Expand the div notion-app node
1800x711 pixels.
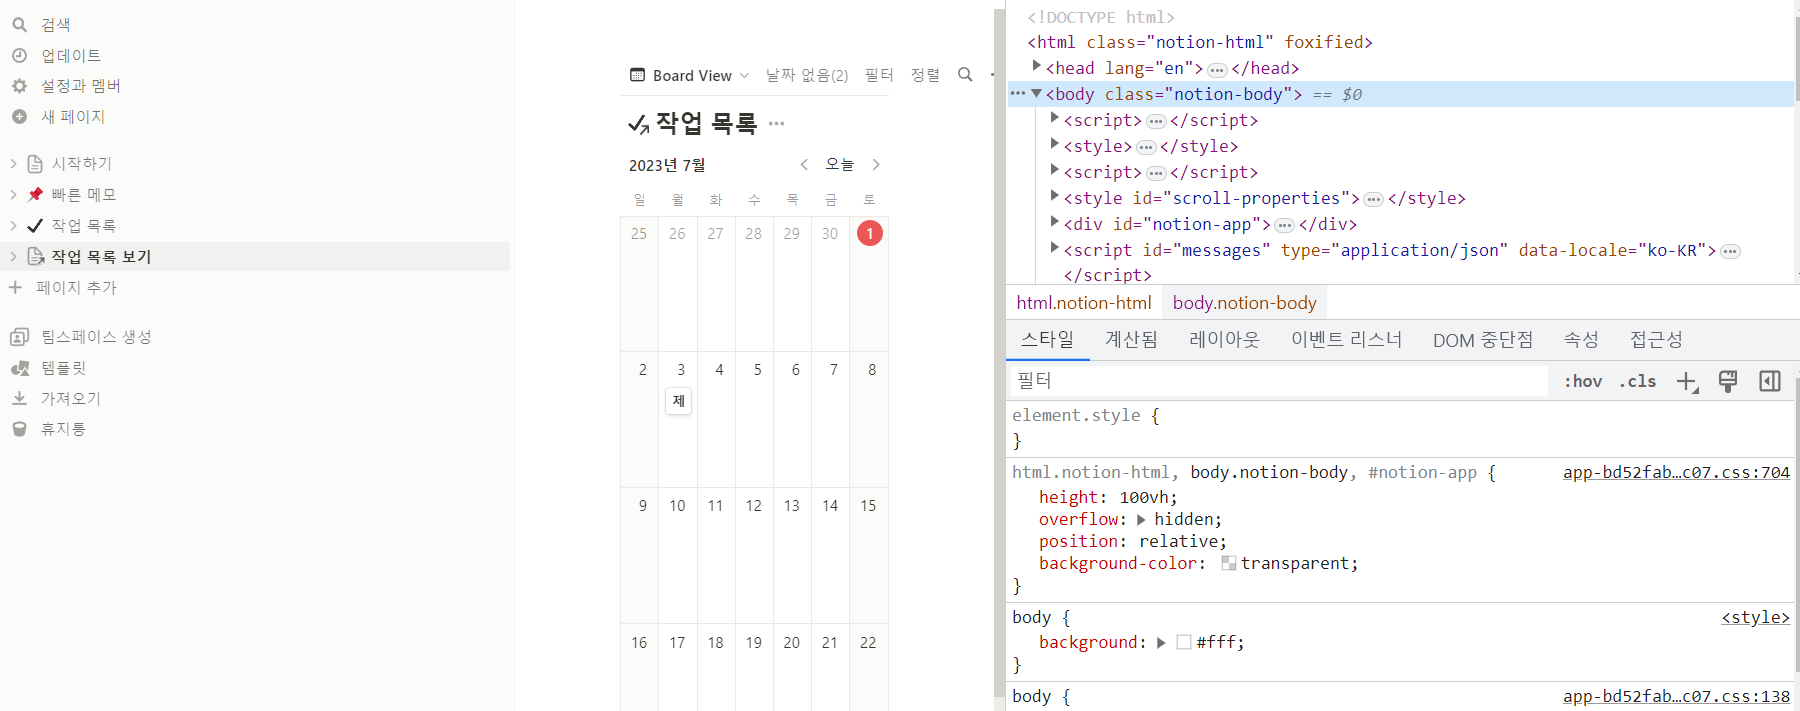[x=1055, y=222]
